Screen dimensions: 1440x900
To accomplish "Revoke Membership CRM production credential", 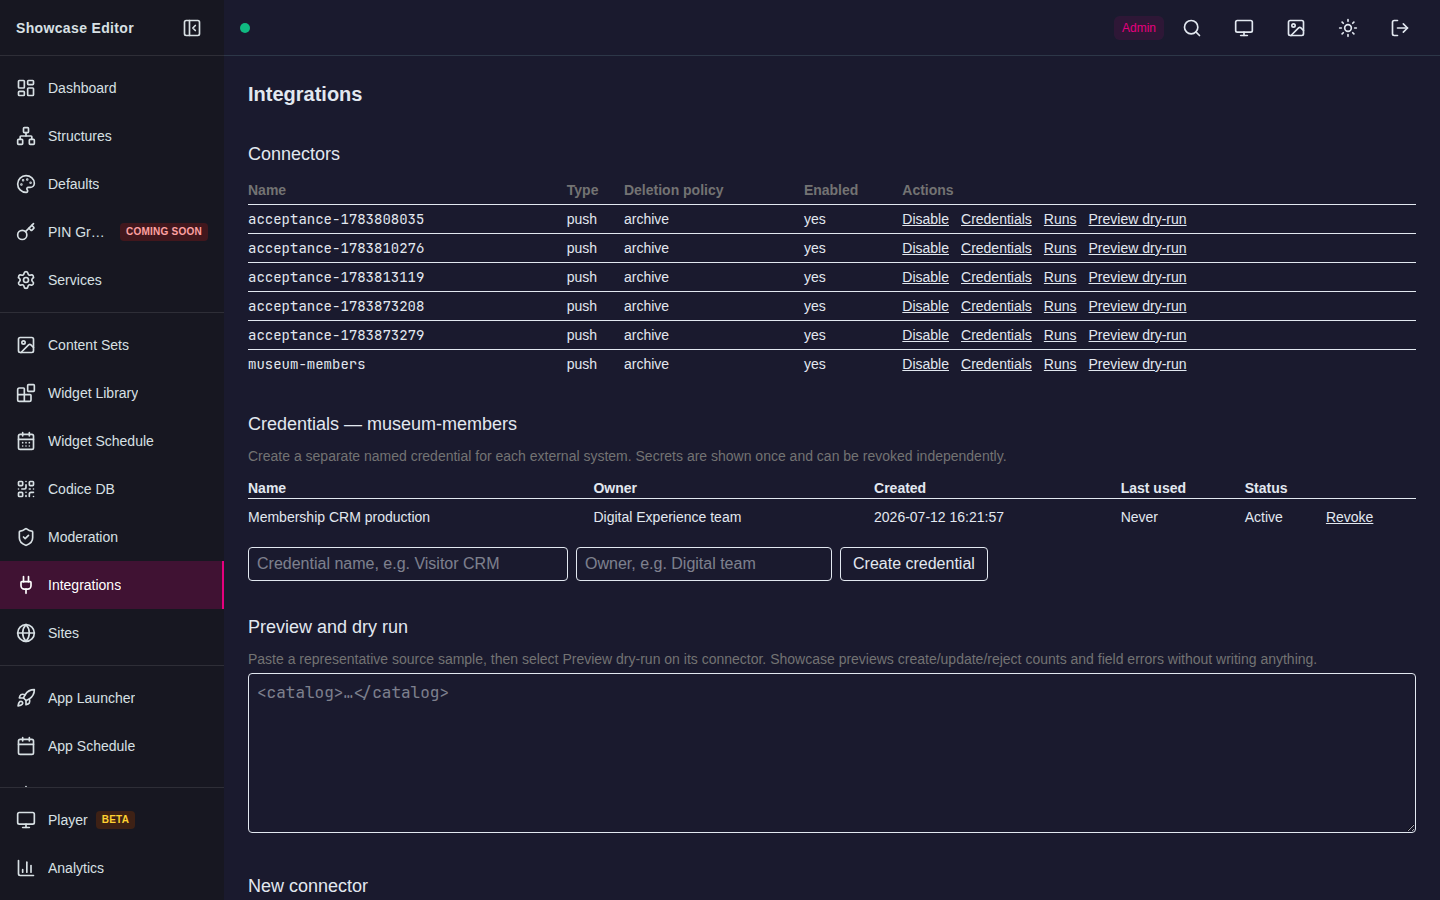I will [x=1349, y=517].
